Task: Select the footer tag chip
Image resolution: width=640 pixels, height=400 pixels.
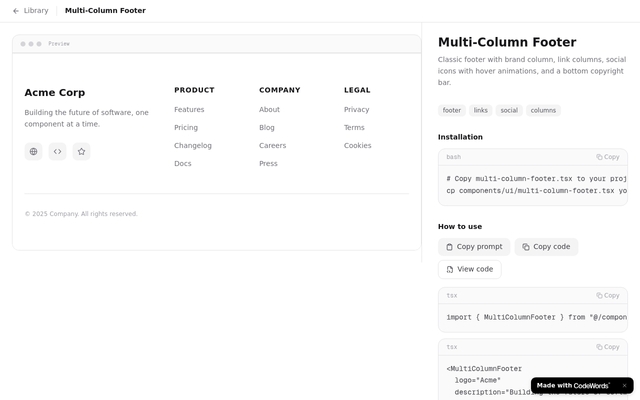Action: (452, 110)
